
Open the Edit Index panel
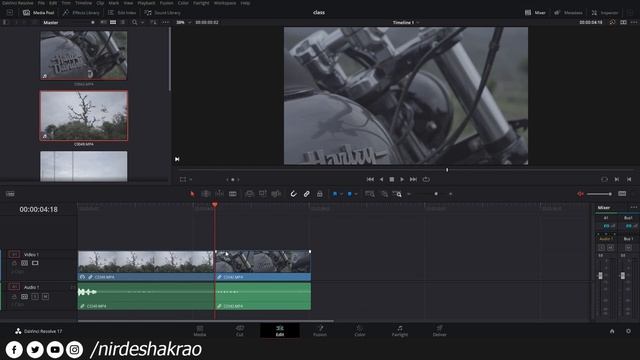[x=122, y=13]
